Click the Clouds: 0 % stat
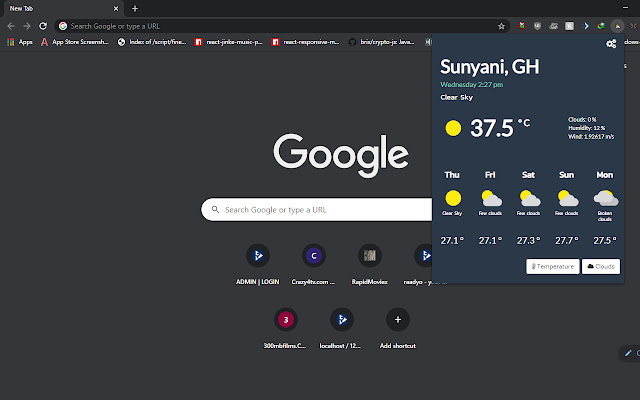The height and width of the screenshot is (400, 640). [x=582, y=120]
